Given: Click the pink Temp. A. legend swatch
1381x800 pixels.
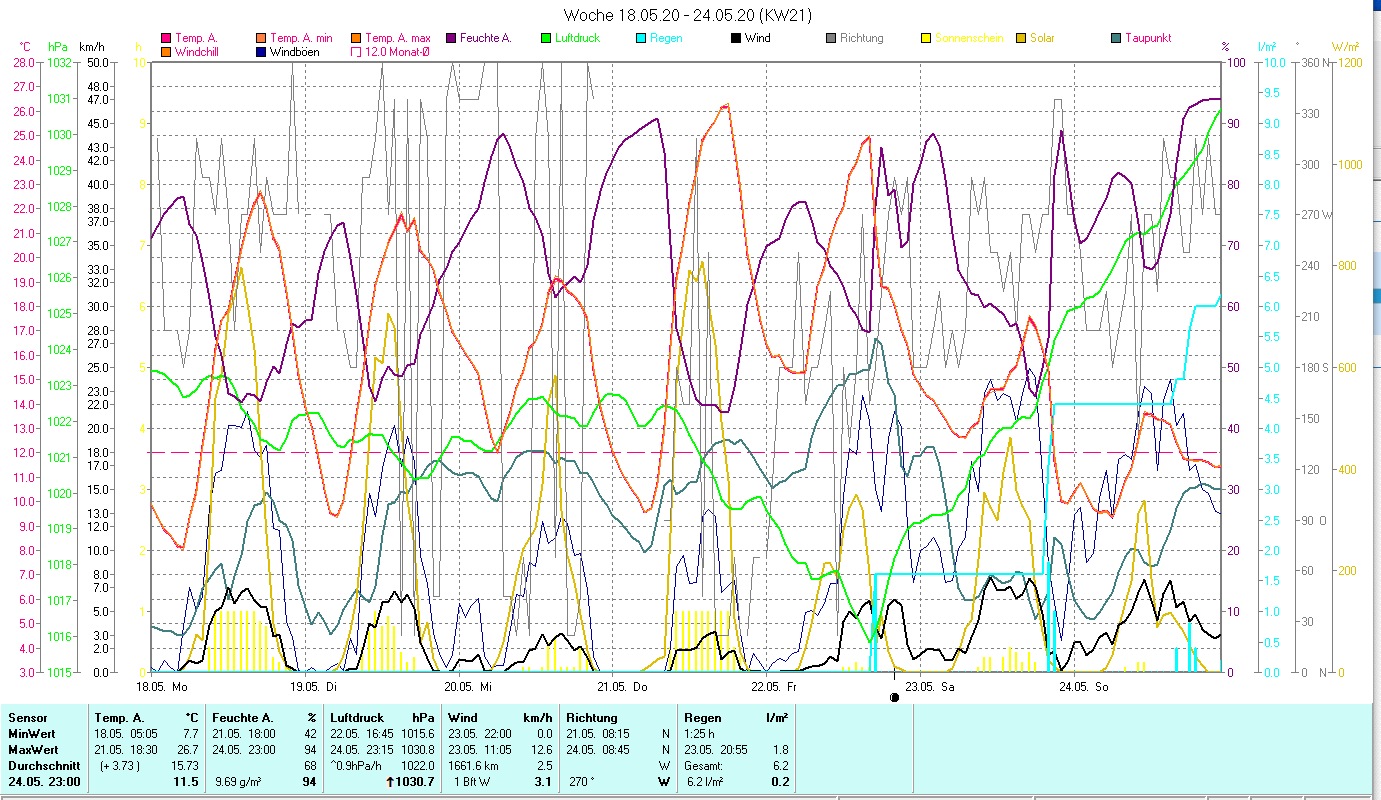Looking at the screenshot, I should (x=166, y=38).
